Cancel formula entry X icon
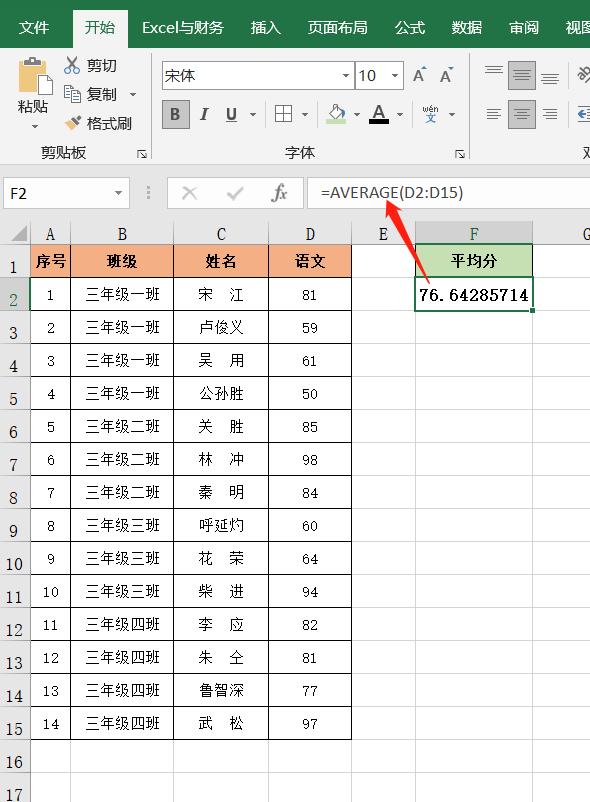The width and height of the screenshot is (590, 802). click(x=190, y=193)
